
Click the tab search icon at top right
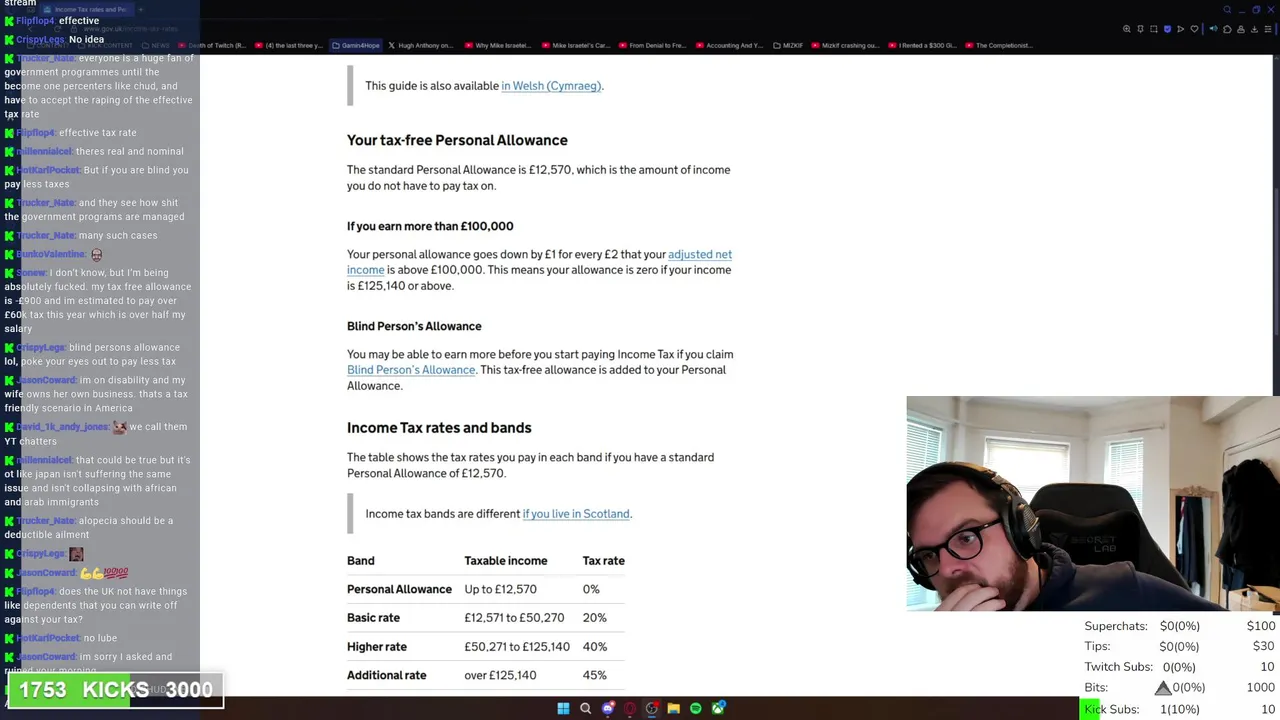(1227, 10)
